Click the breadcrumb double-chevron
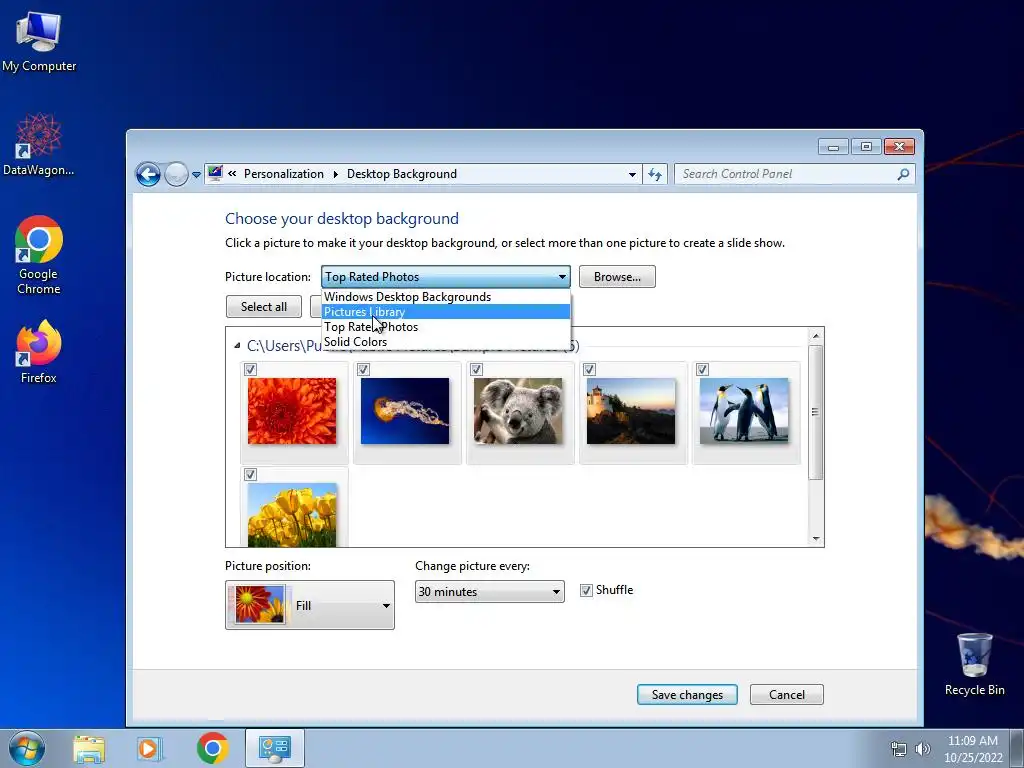This screenshot has width=1024, height=768. click(232, 174)
